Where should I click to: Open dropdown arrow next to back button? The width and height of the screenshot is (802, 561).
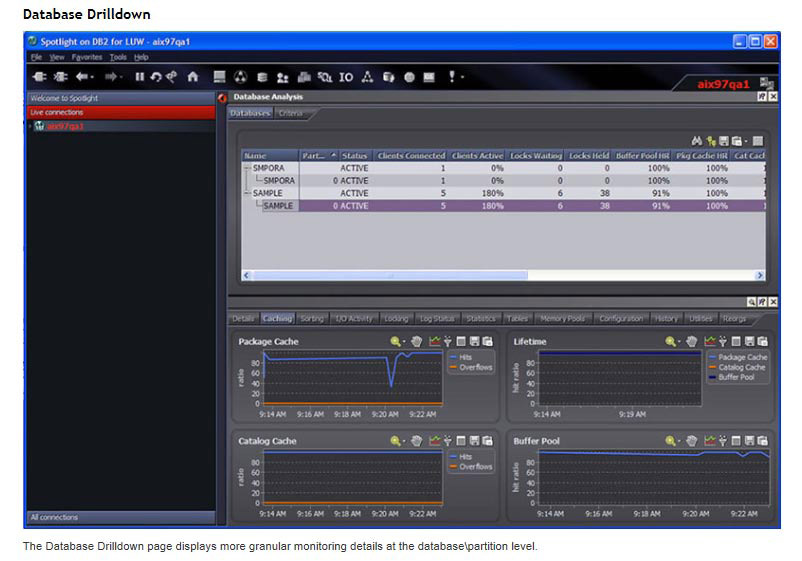click(92, 77)
